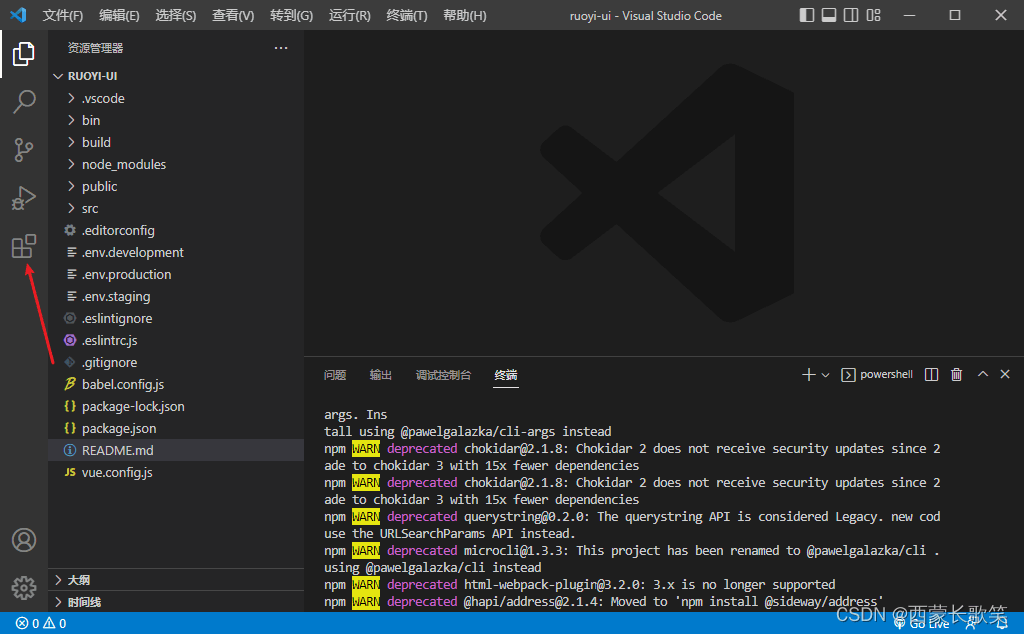Open the Extensions view in activity bar
The image size is (1024, 634).
click(x=24, y=246)
